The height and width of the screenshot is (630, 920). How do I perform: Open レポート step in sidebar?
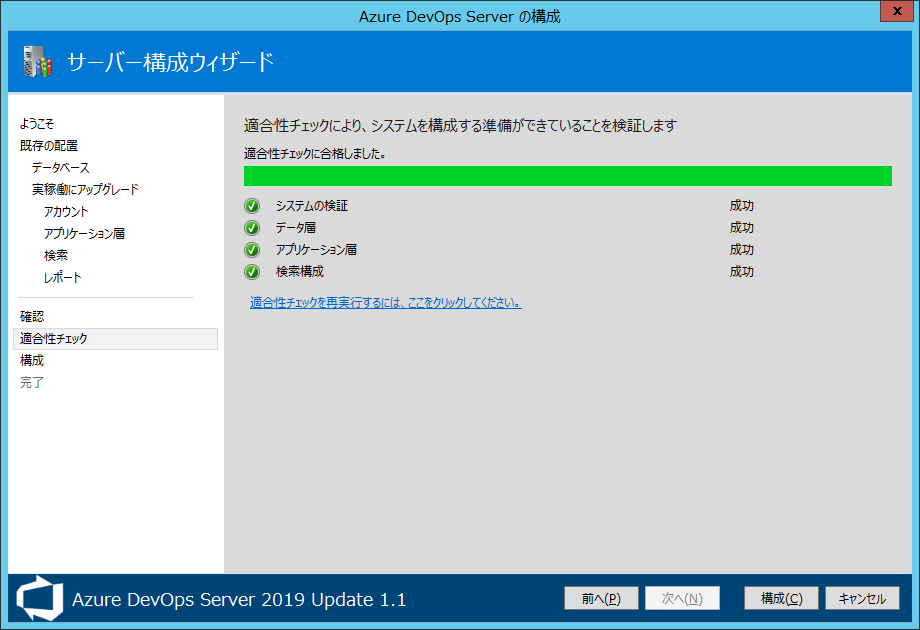pyautogui.click(x=62, y=277)
